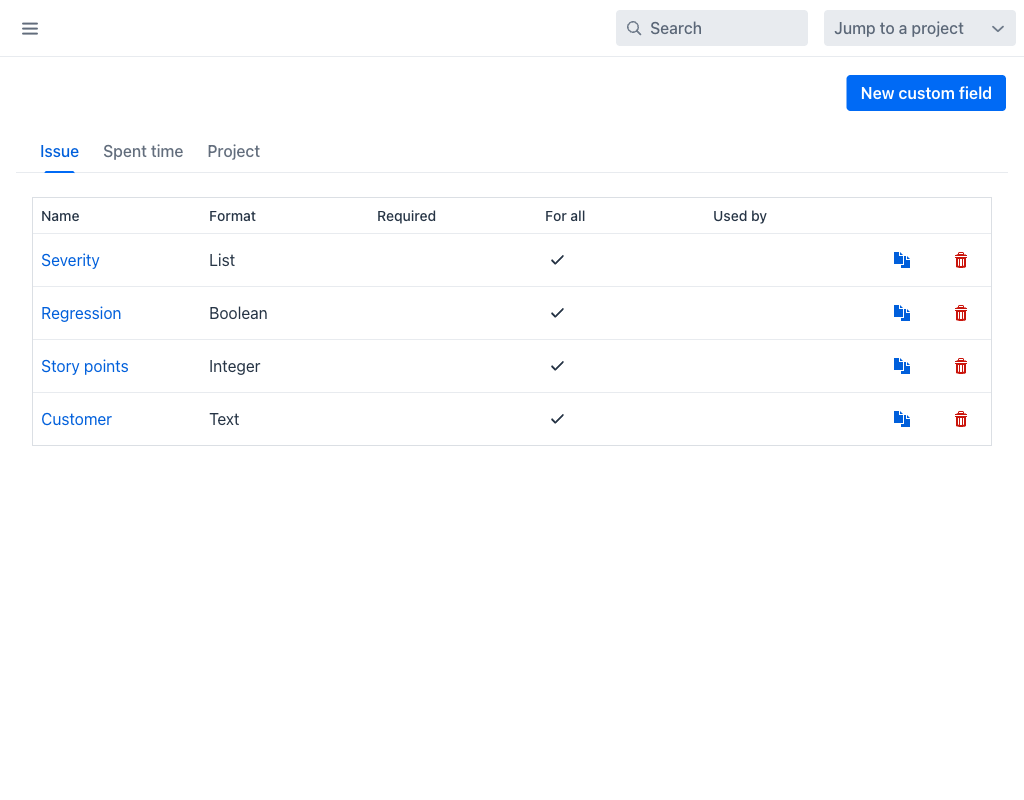Open the hamburger main menu
The width and height of the screenshot is (1024, 800).
click(30, 28)
